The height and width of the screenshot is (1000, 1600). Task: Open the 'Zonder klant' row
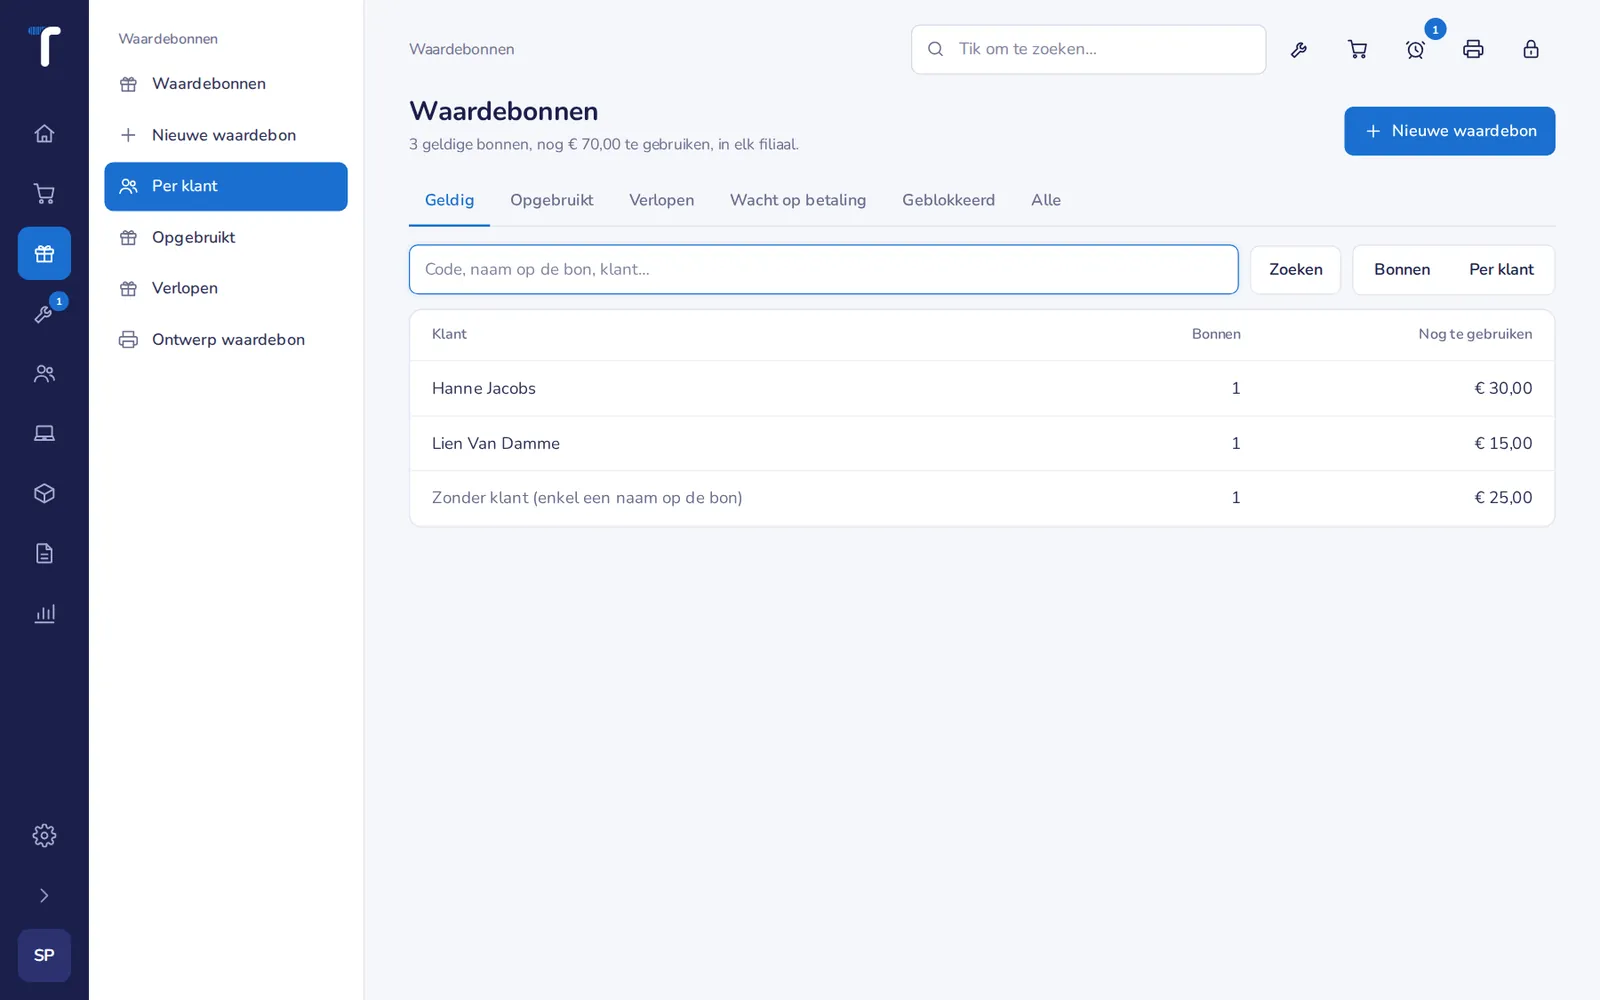click(982, 498)
